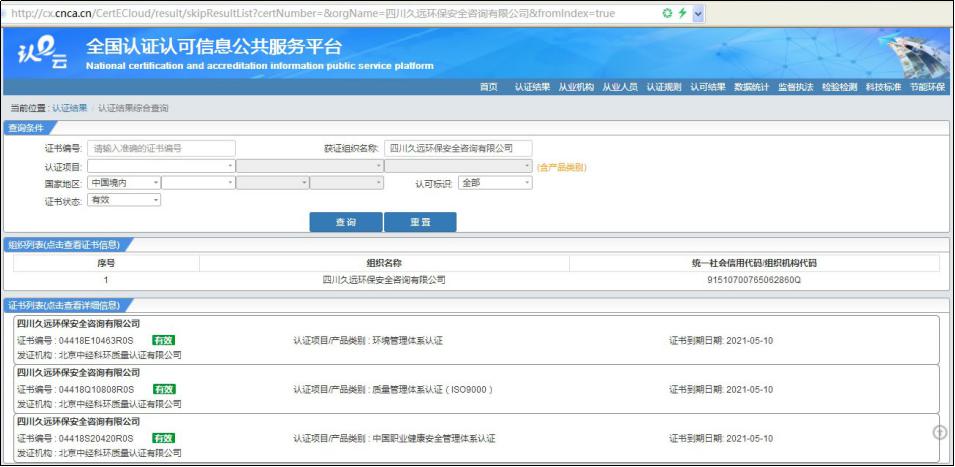Open the 数据统计 menu item
Viewport: 955px width, 467px height.
752,87
